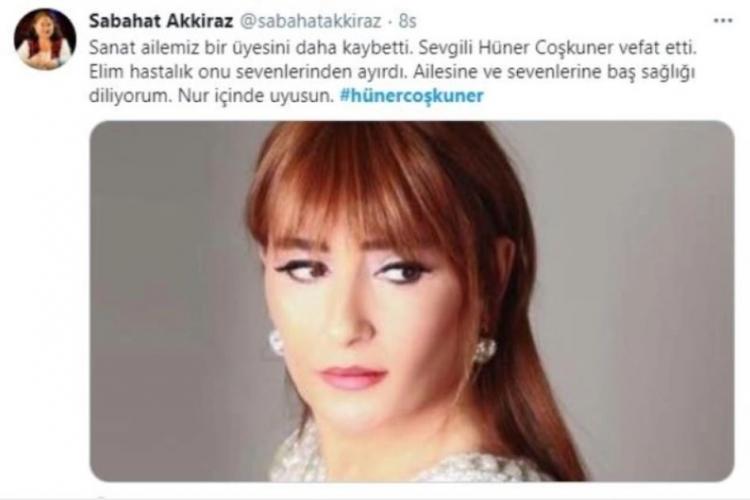Image resolution: width=750 pixels, height=500 pixels.
Task: Open Sabahat Akkiraz's profile avatar
Action: point(45,39)
